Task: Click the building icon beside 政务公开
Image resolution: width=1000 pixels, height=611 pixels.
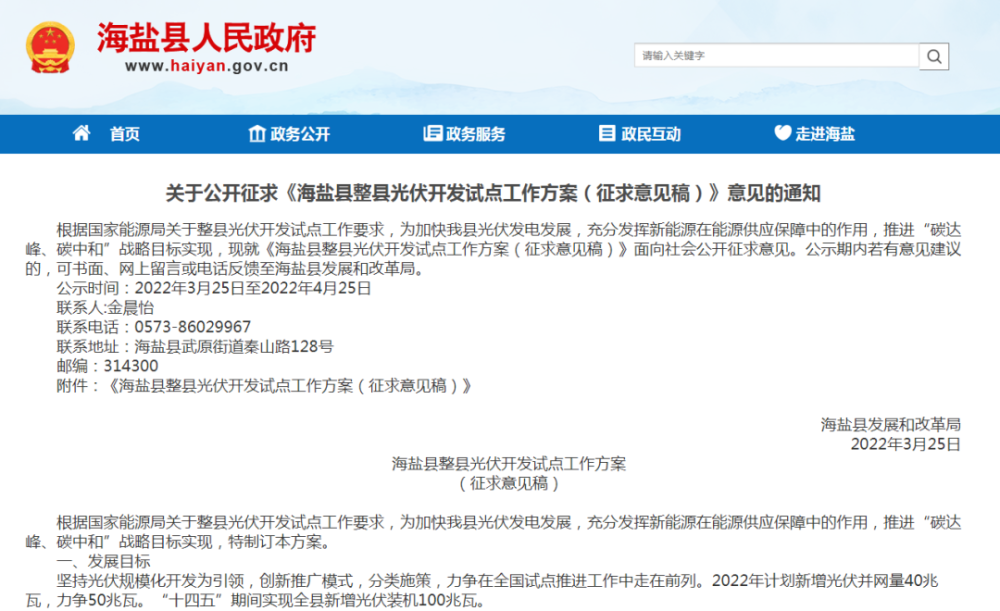Action: coord(257,134)
